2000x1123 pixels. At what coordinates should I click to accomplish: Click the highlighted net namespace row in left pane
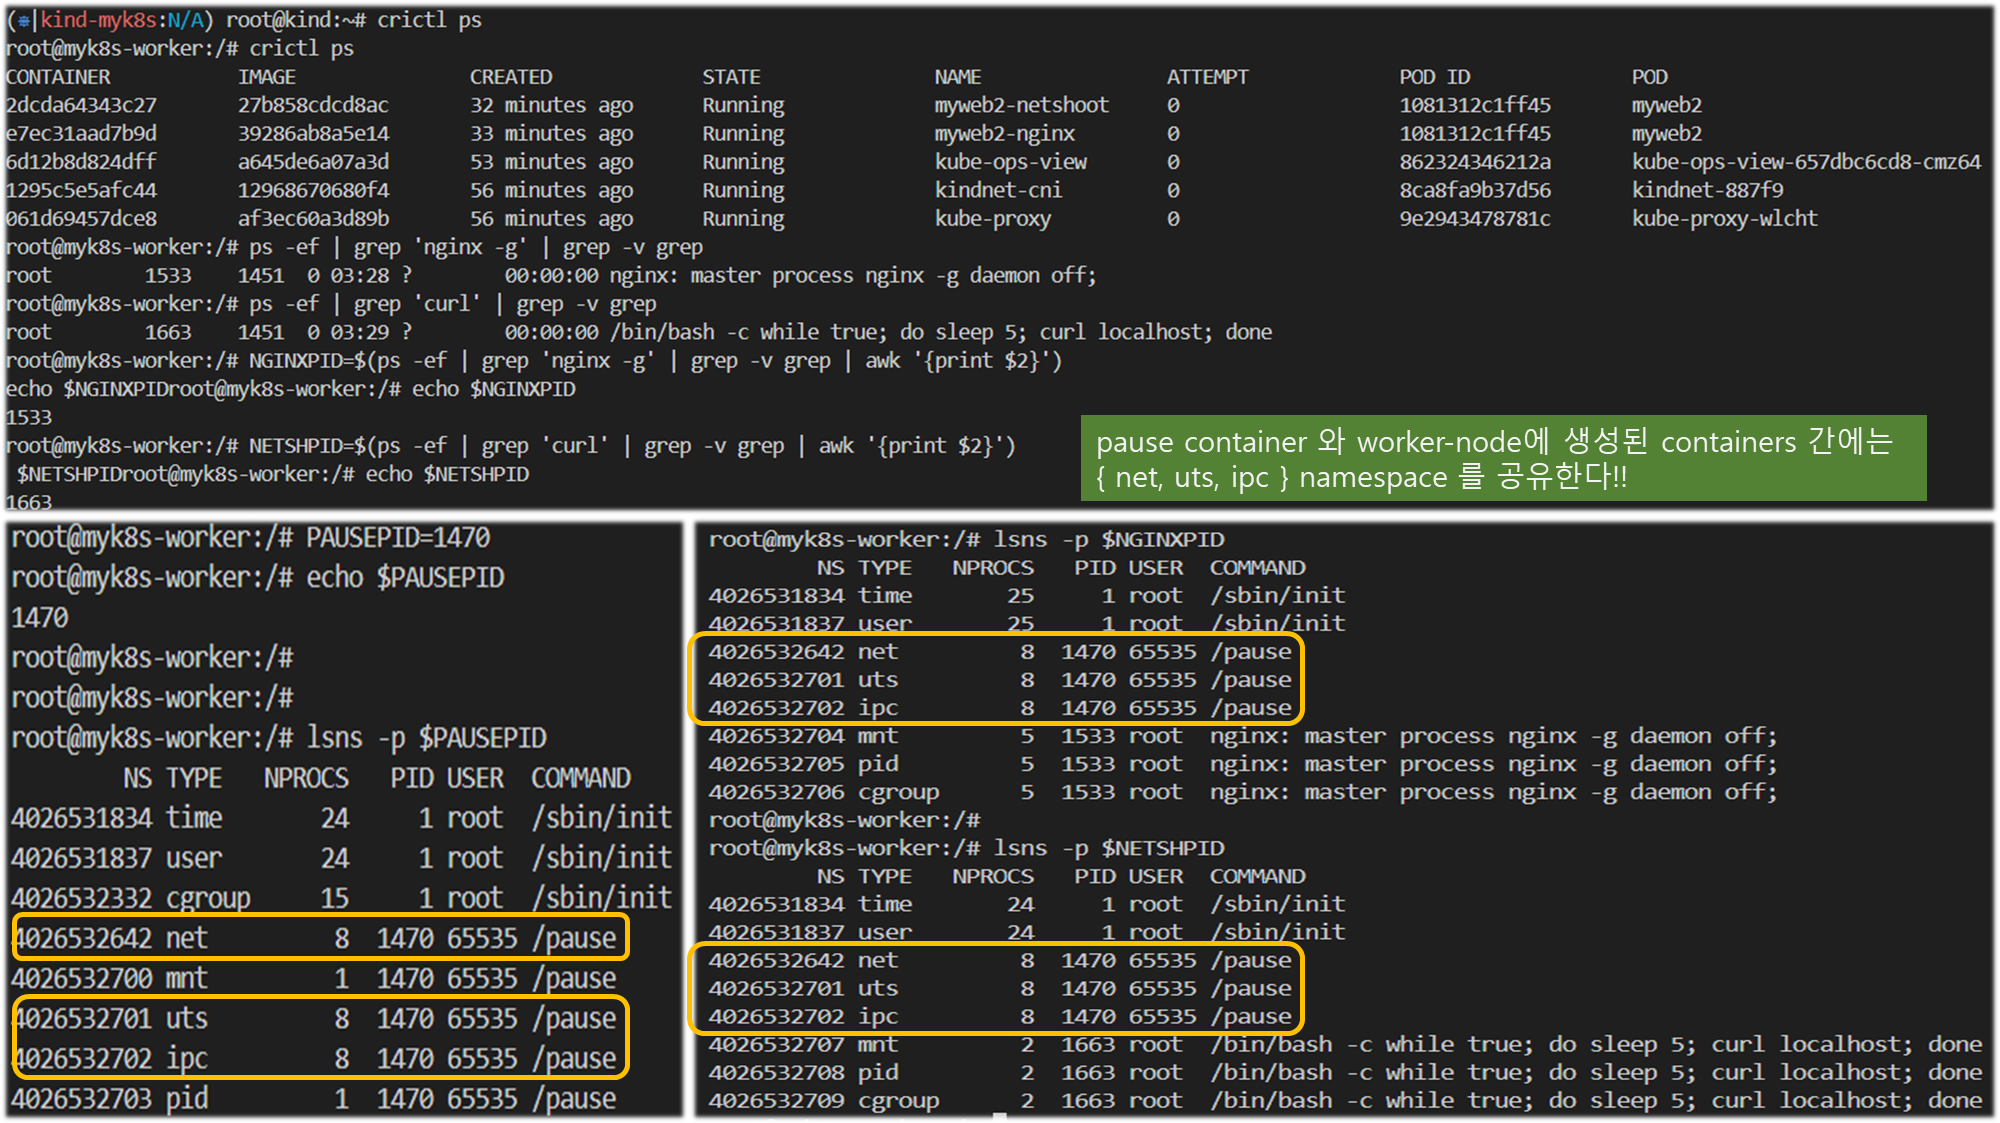point(320,938)
